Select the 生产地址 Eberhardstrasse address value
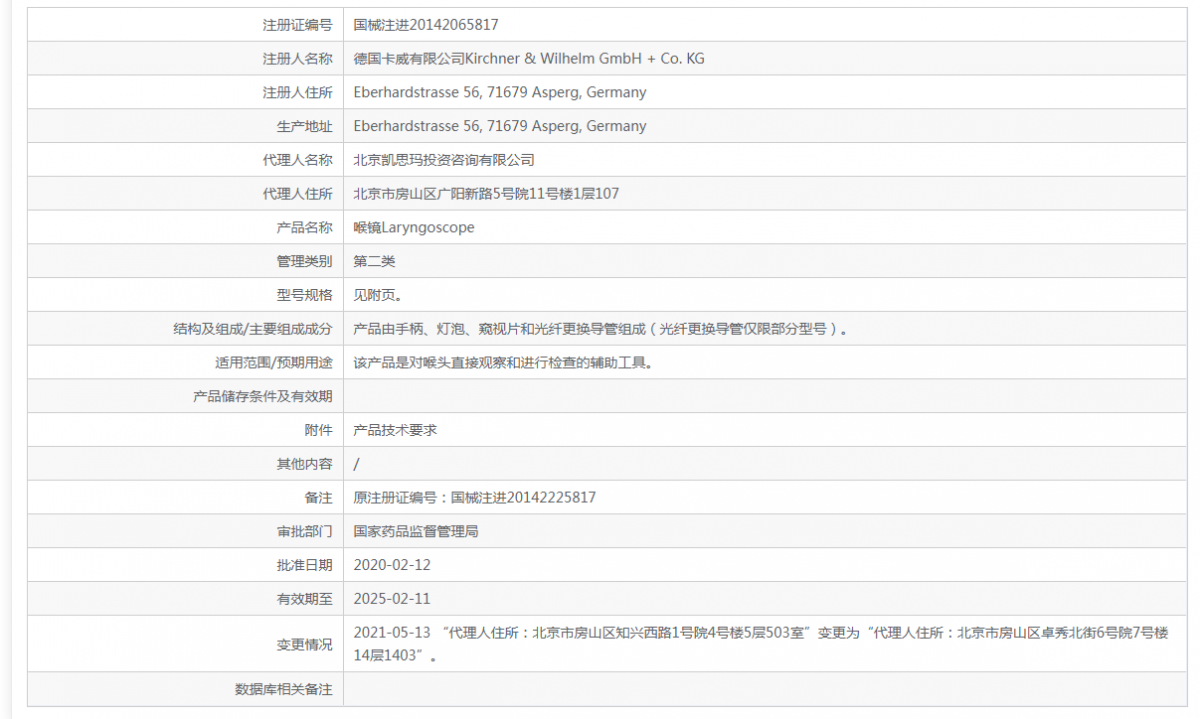Viewport: 1200px width, 719px height. click(x=500, y=126)
